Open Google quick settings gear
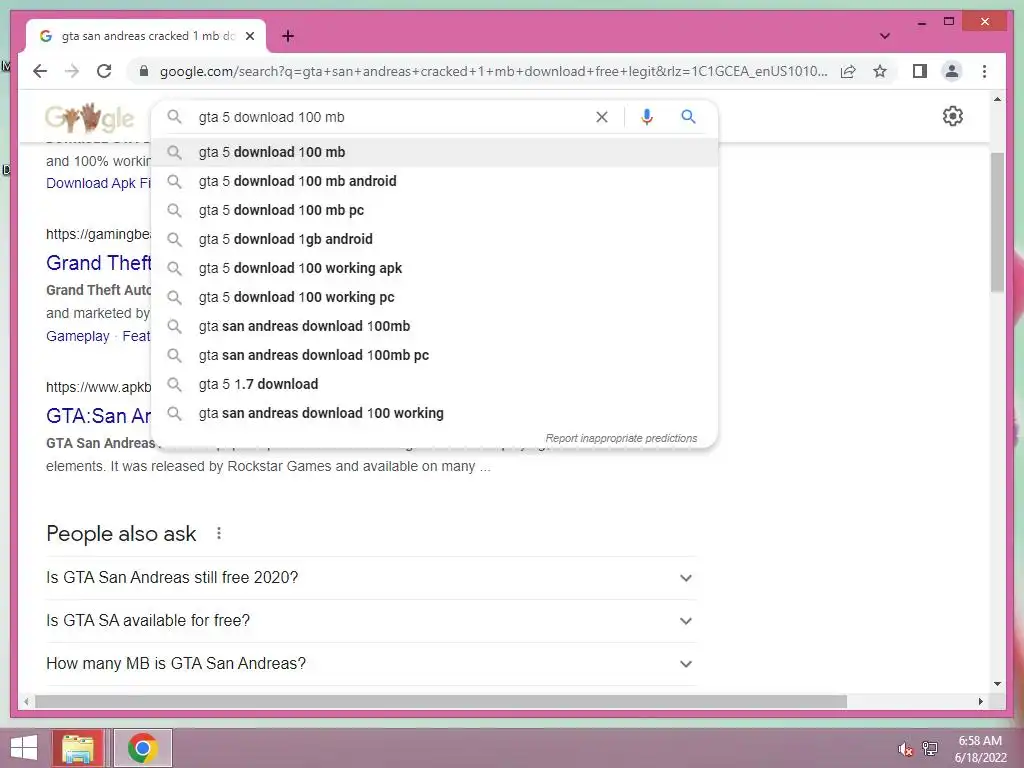 (x=952, y=116)
